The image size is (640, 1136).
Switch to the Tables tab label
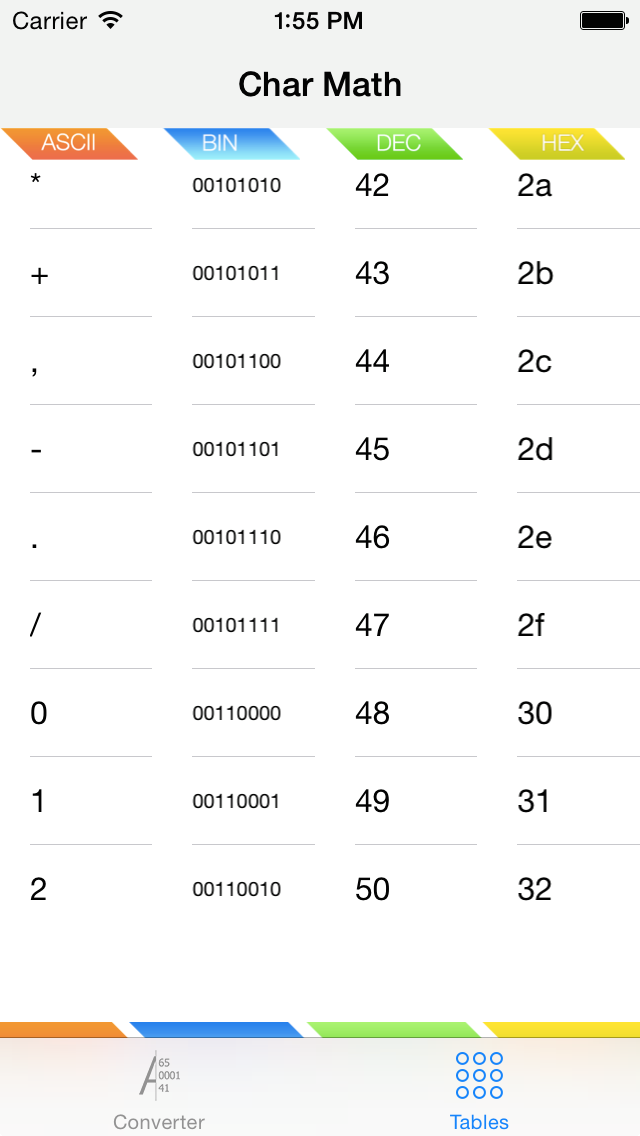click(479, 1122)
